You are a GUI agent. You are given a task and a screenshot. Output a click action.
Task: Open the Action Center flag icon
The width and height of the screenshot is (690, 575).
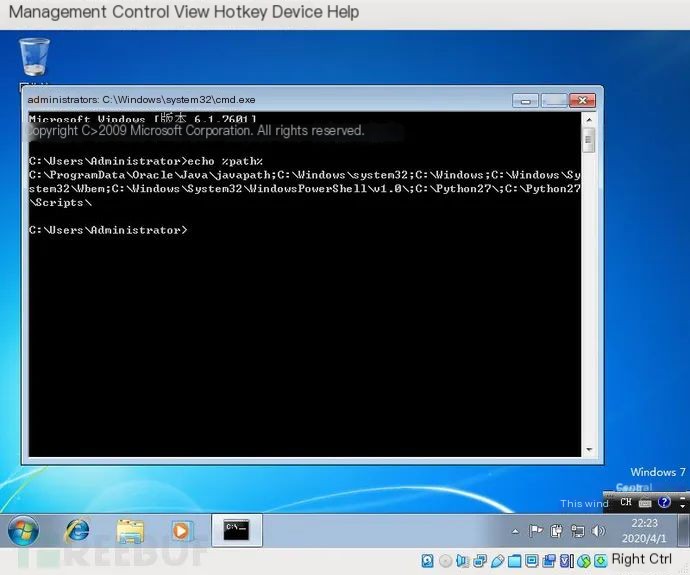click(x=535, y=531)
